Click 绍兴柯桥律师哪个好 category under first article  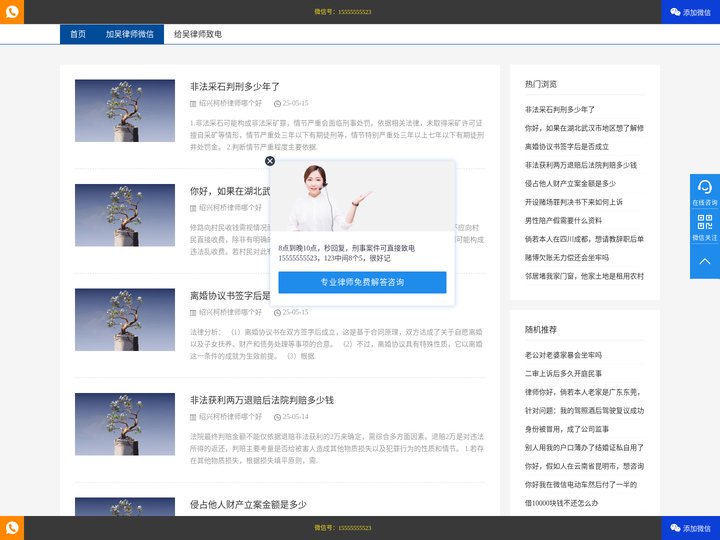coord(230,103)
